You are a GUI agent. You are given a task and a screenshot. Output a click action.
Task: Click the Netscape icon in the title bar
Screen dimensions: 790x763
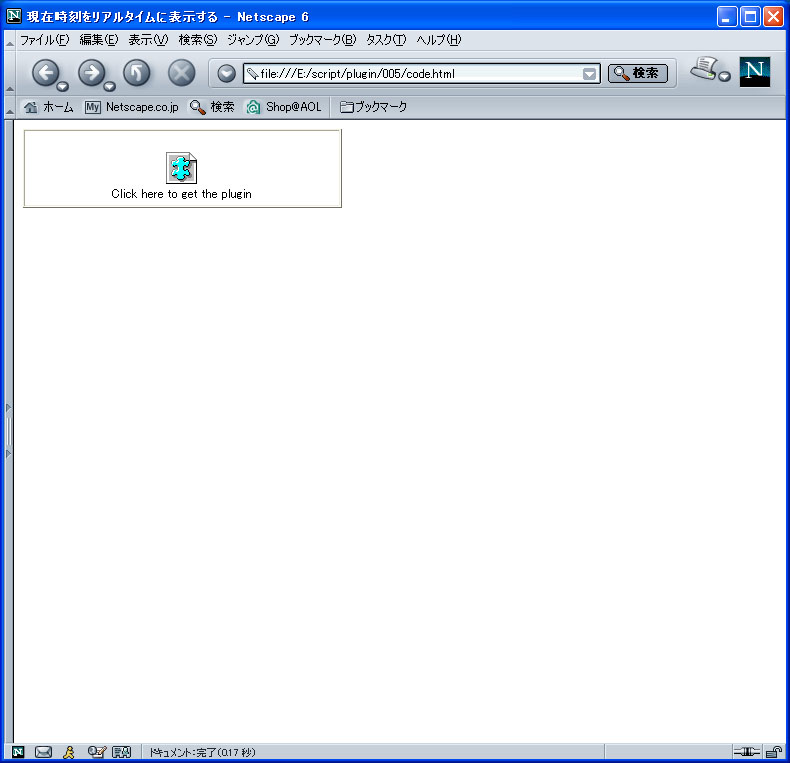[14, 16]
